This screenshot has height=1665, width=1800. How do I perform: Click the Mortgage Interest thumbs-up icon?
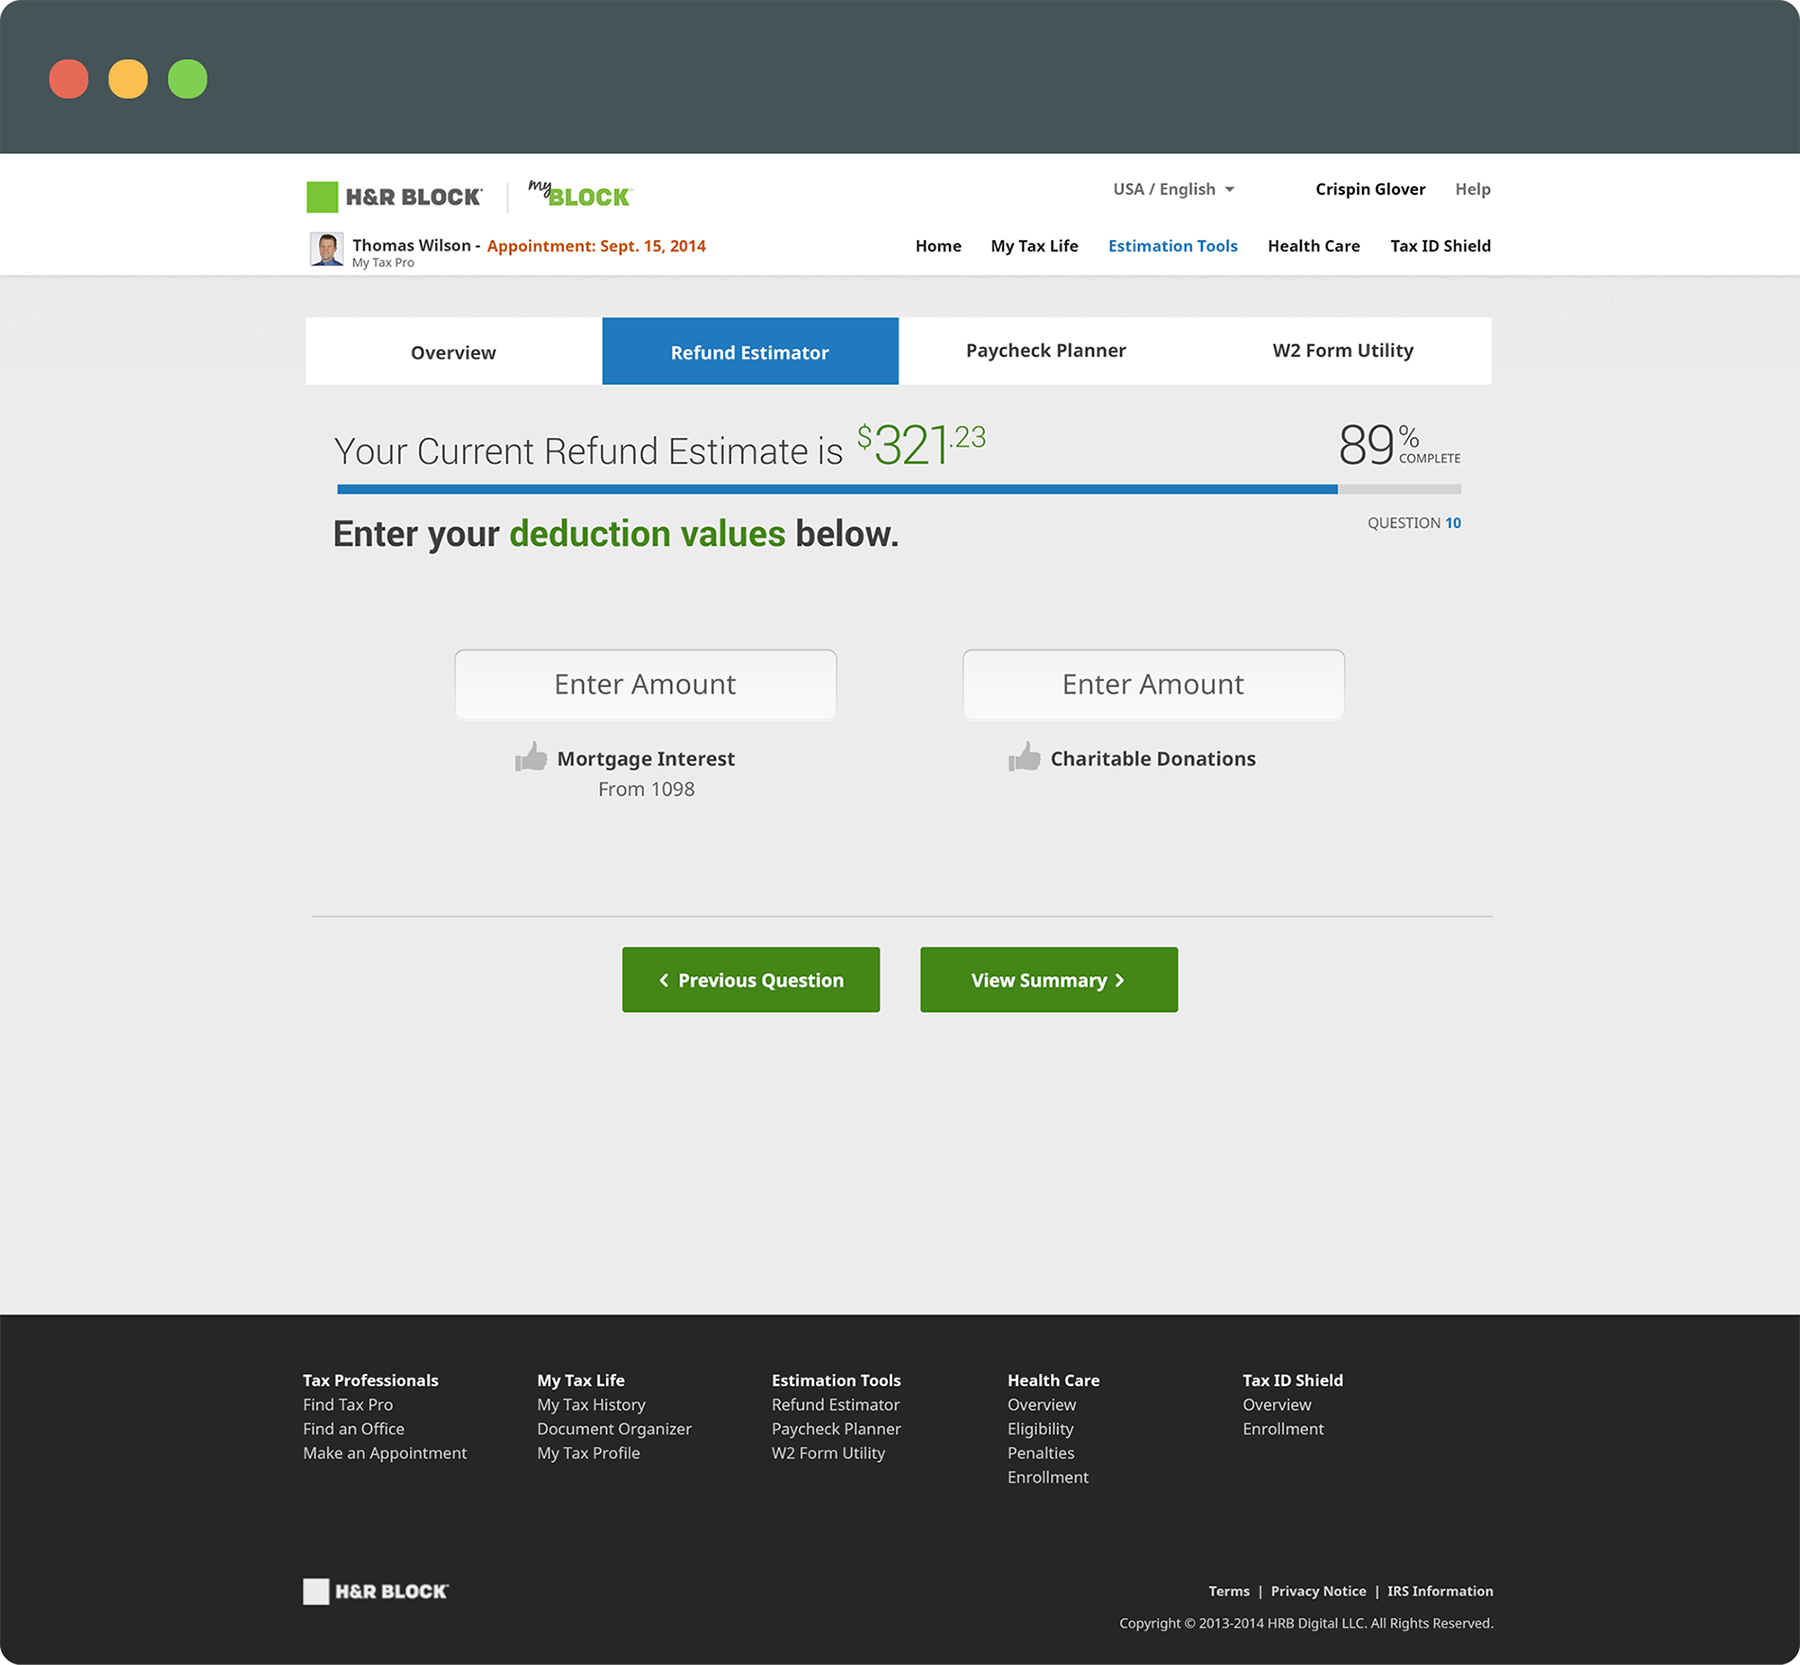coord(531,757)
